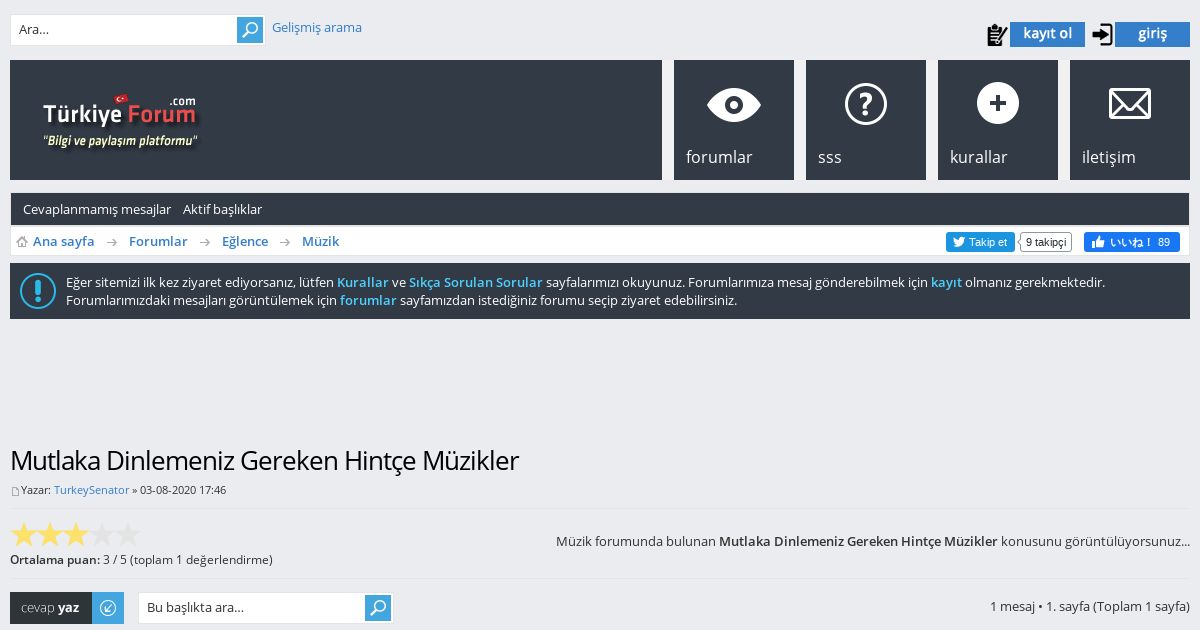The width and height of the screenshot is (1200, 630).
Task: Click the forumlar link in the notice
Action: 368,300
